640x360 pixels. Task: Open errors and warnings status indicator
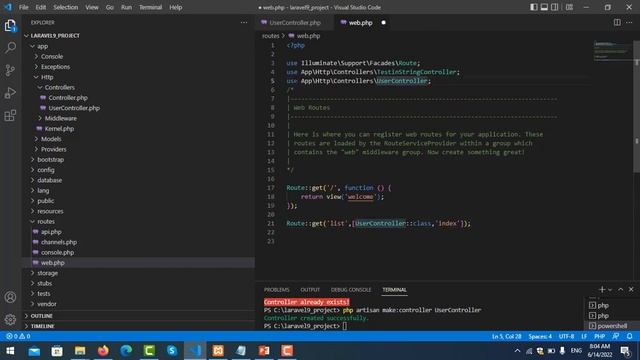coord(18,336)
